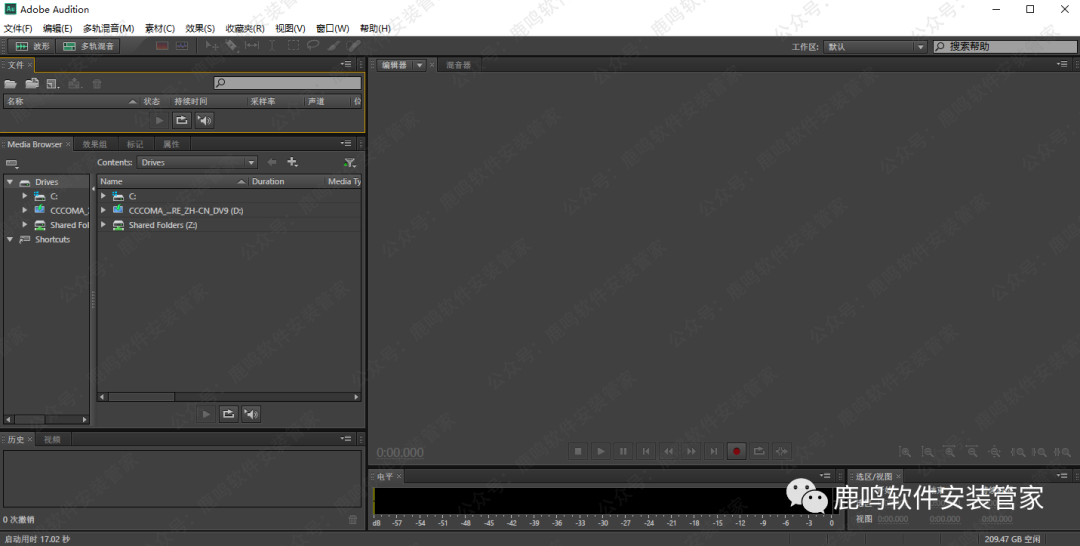Click the Record button in the transport bar
The image size is (1080, 546).
(736, 452)
